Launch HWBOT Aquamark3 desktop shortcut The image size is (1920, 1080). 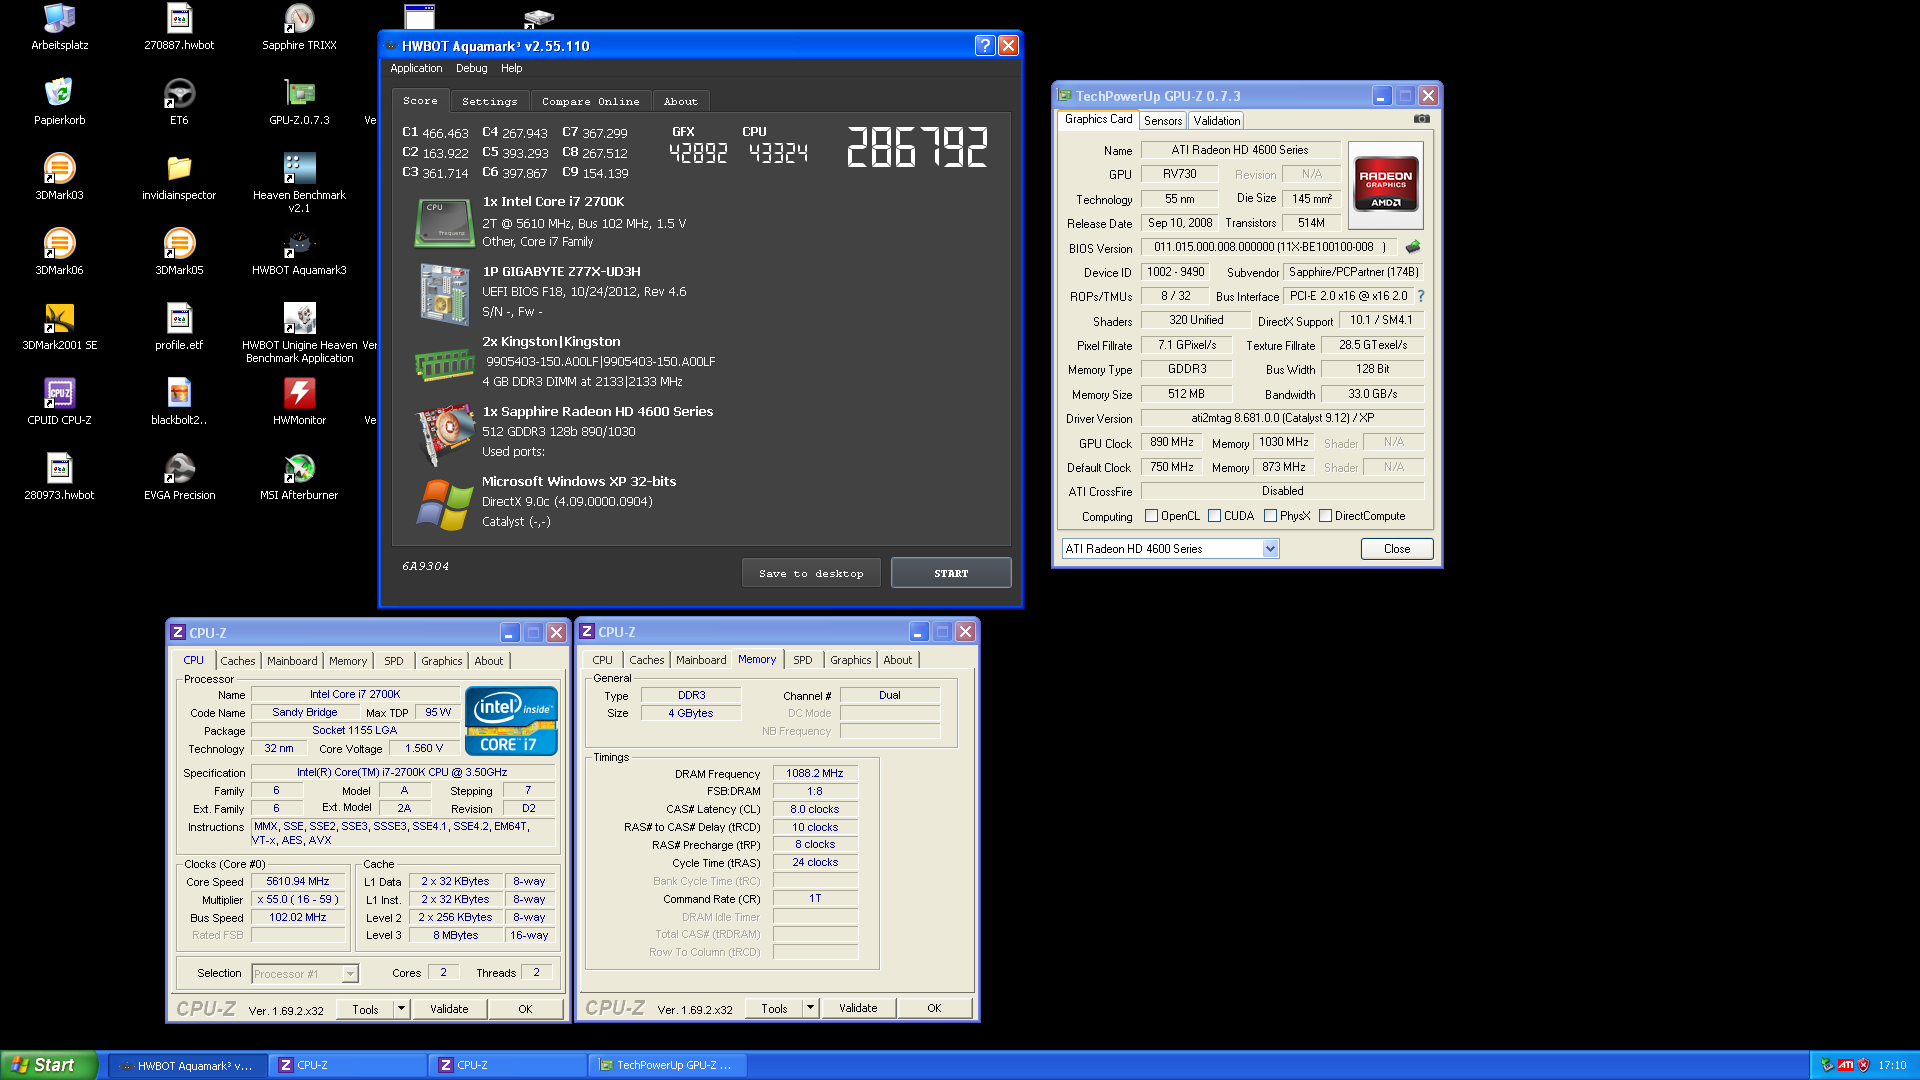pos(299,251)
